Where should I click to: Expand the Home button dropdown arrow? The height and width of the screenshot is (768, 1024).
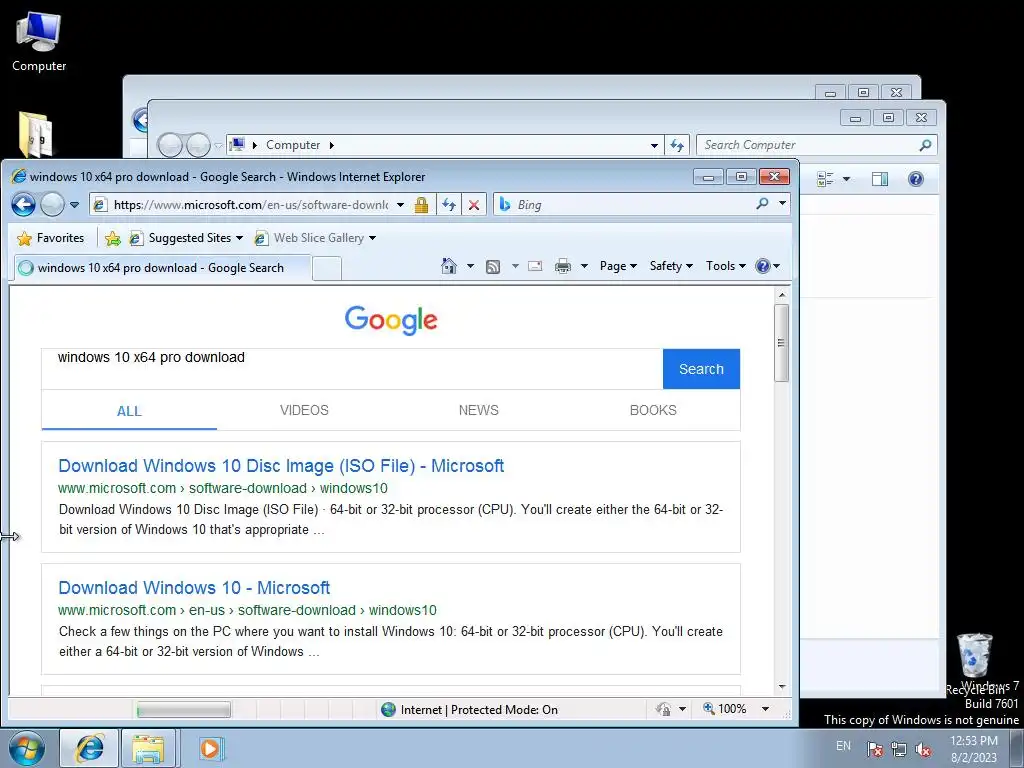pos(470,266)
